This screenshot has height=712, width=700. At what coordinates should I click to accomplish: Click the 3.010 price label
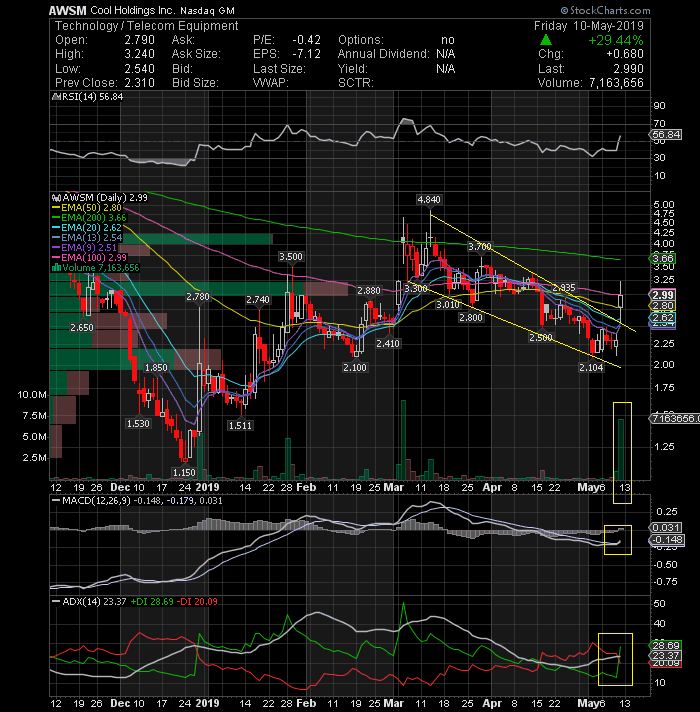click(448, 304)
